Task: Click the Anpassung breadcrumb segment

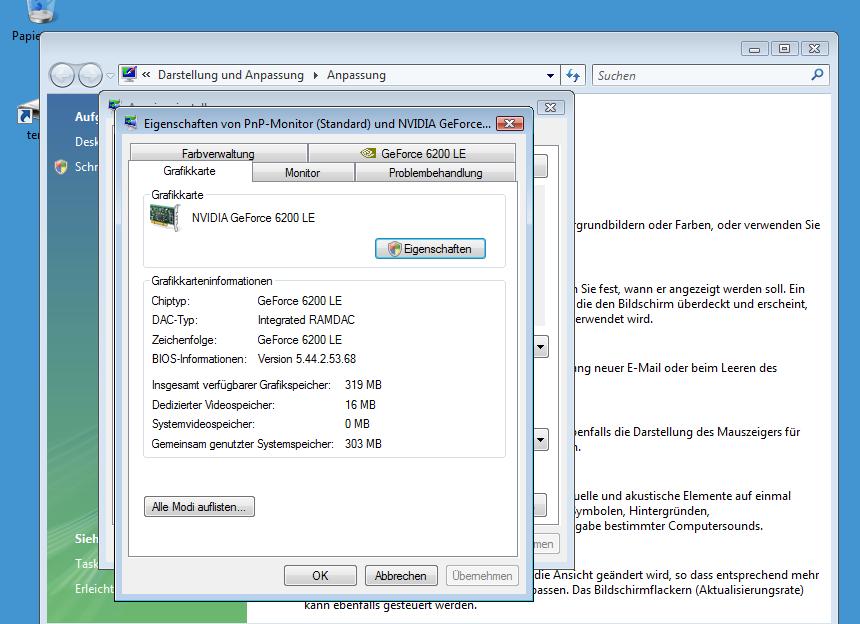Action: pos(357,75)
